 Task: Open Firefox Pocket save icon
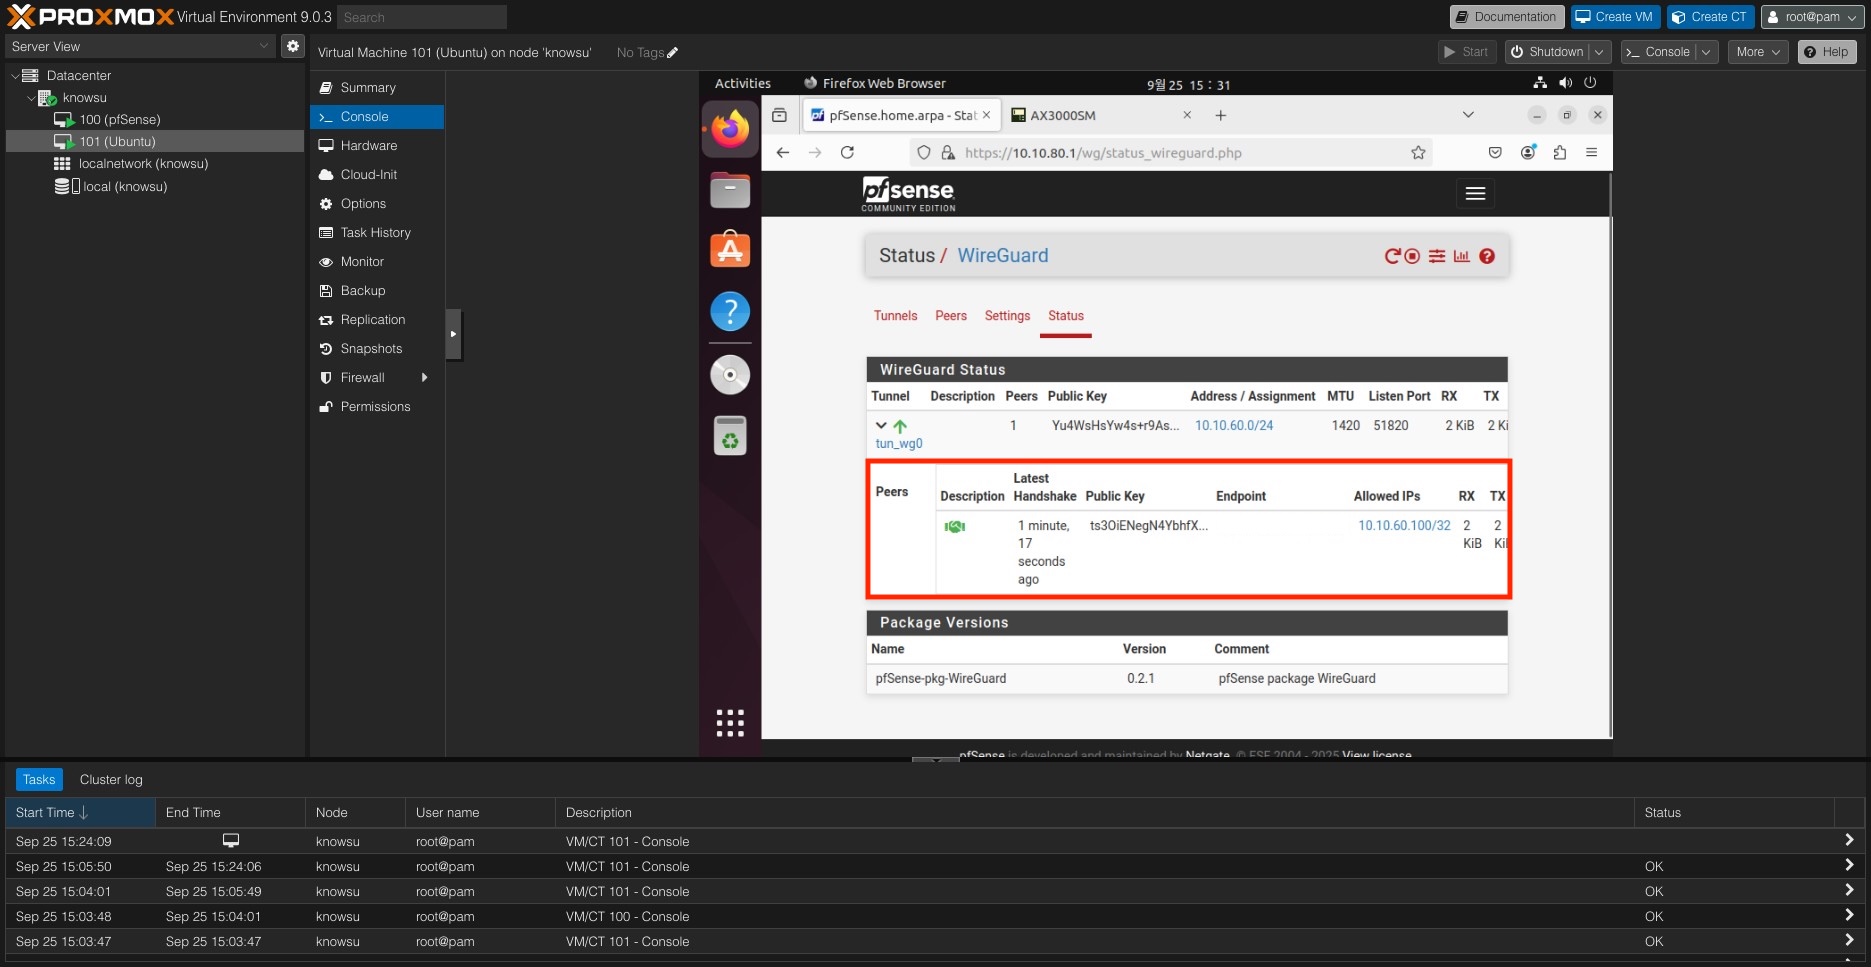tap(1495, 153)
